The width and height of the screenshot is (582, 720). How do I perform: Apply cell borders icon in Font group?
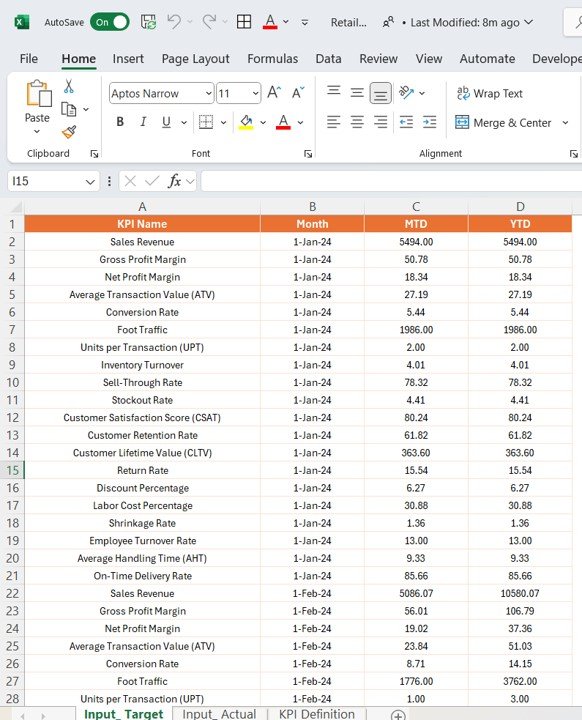coord(206,122)
